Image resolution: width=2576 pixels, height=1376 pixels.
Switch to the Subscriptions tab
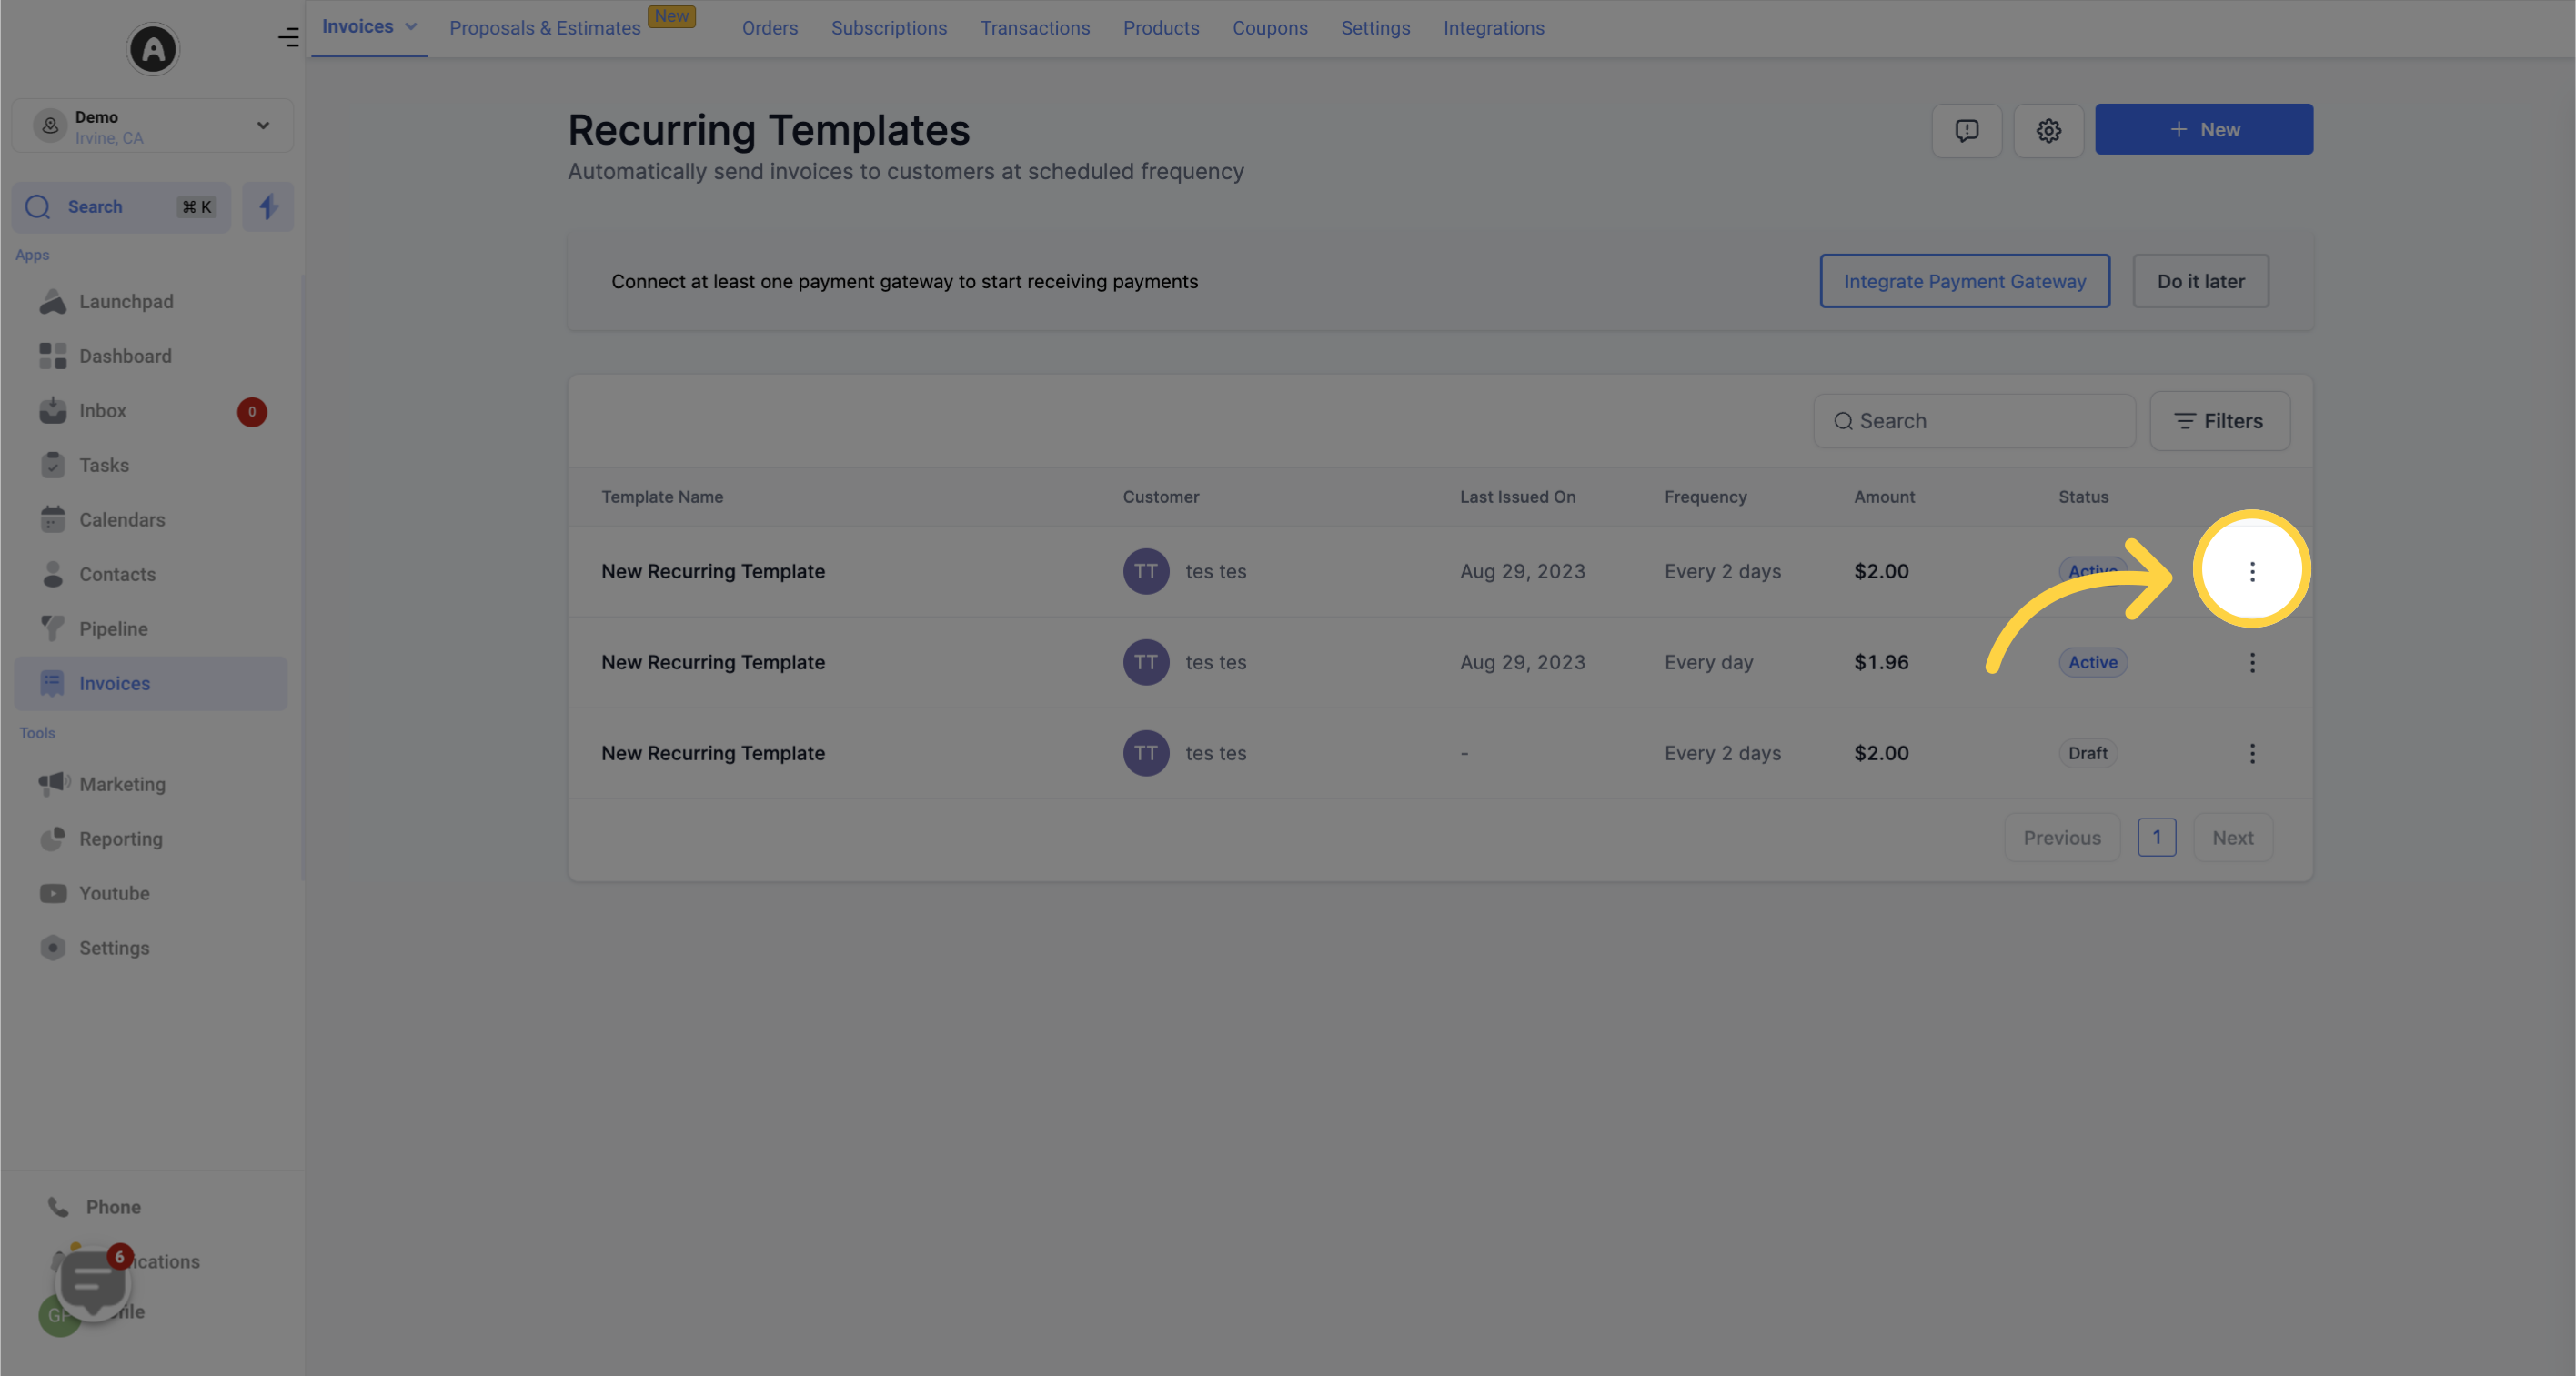click(x=889, y=28)
